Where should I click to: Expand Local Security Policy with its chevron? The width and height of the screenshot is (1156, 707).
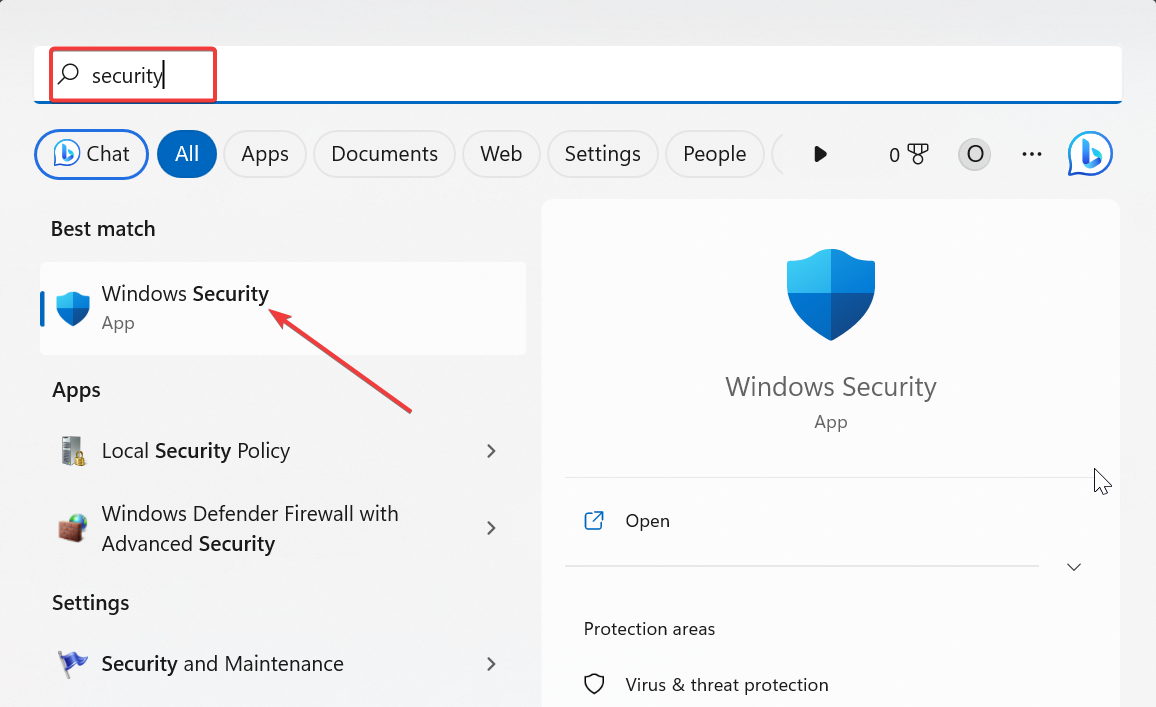pyautogui.click(x=491, y=451)
